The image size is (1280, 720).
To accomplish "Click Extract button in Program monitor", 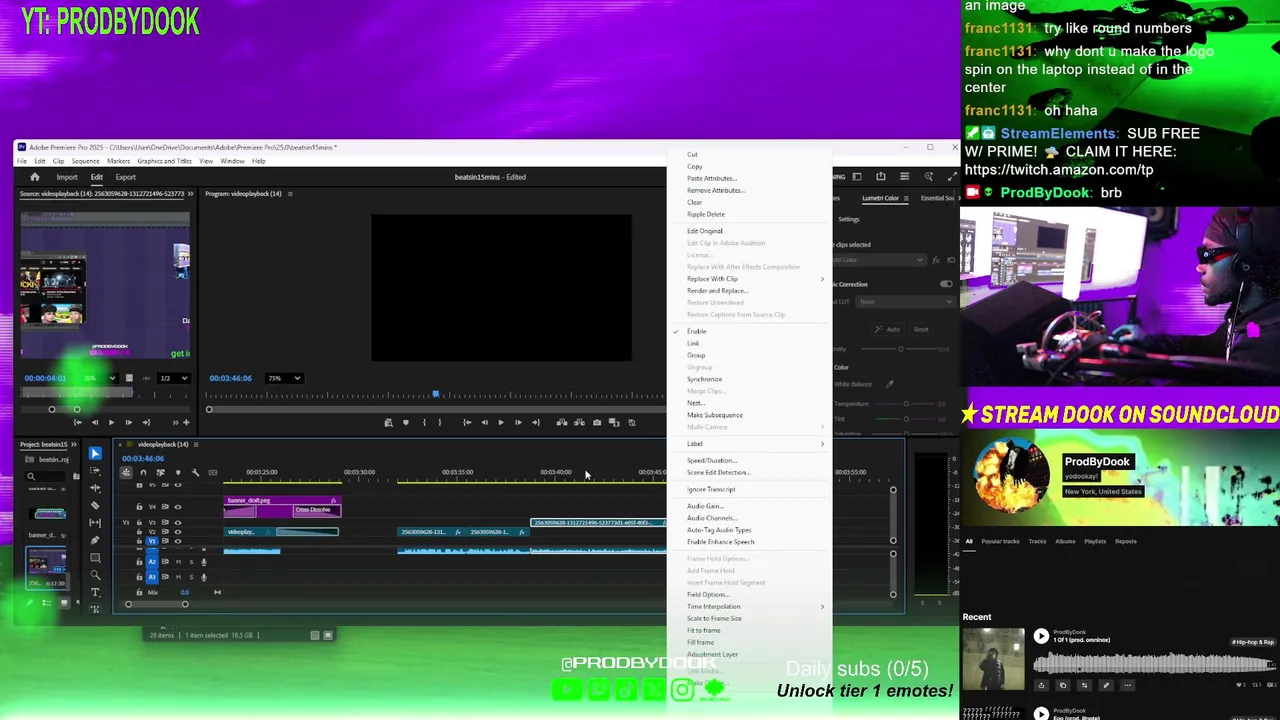I will tap(578, 423).
